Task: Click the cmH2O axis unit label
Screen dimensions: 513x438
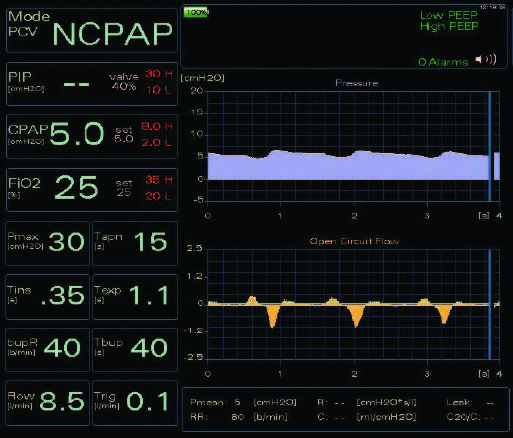Action: tap(202, 78)
